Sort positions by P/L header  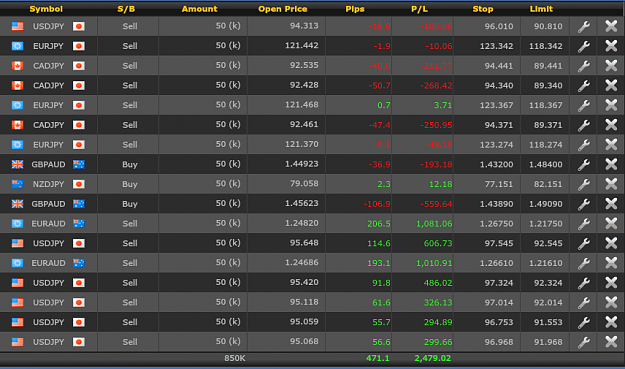(419, 9)
